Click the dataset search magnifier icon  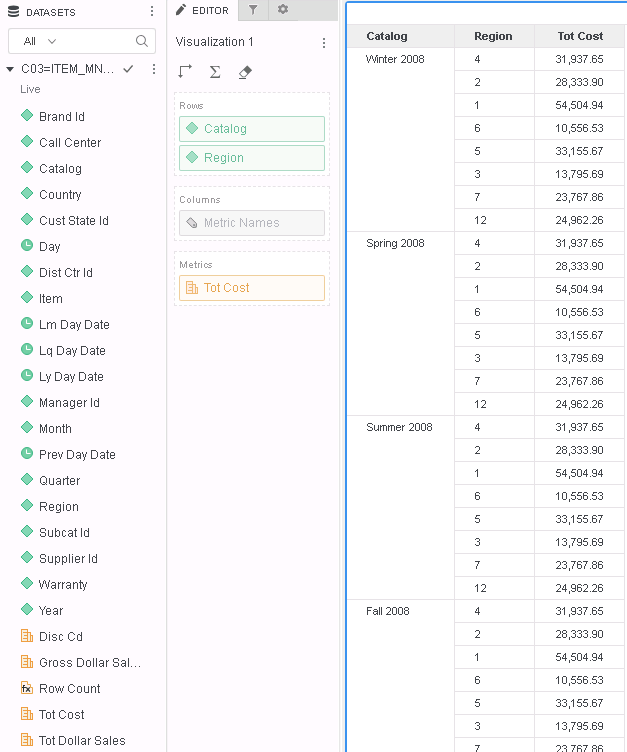pos(142,41)
